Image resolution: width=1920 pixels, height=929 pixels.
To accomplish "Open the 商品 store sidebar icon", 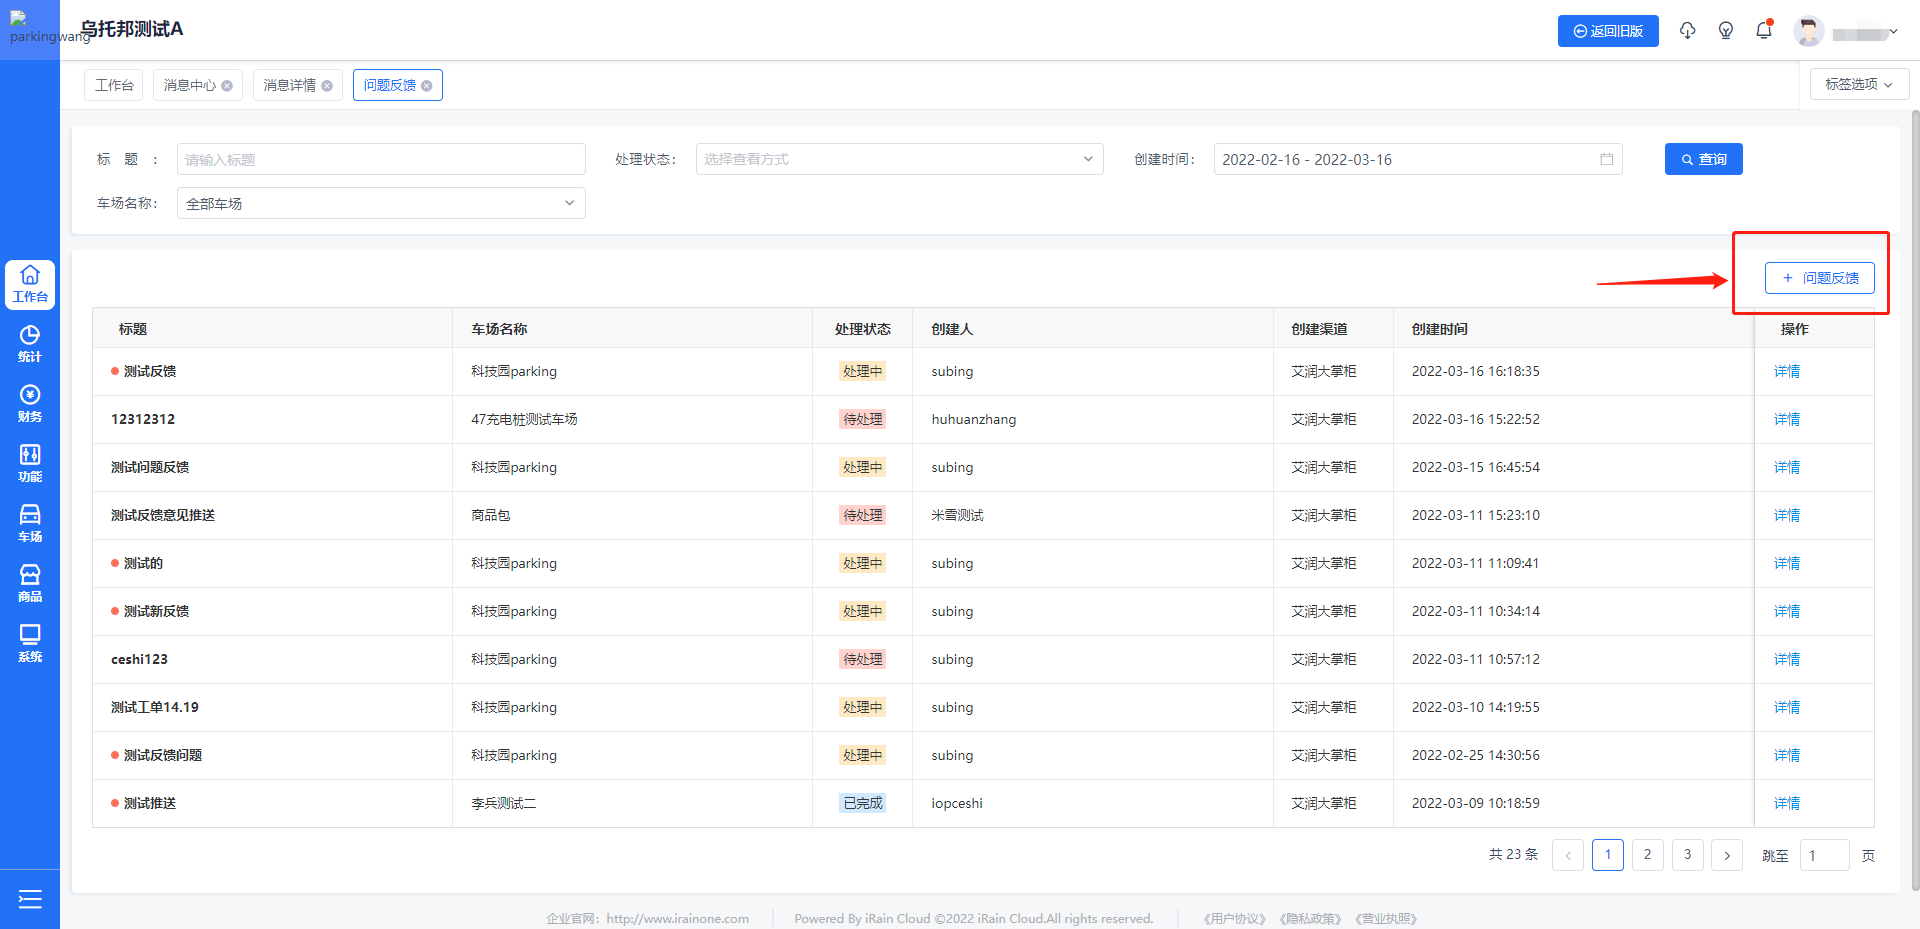I will coord(30,583).
